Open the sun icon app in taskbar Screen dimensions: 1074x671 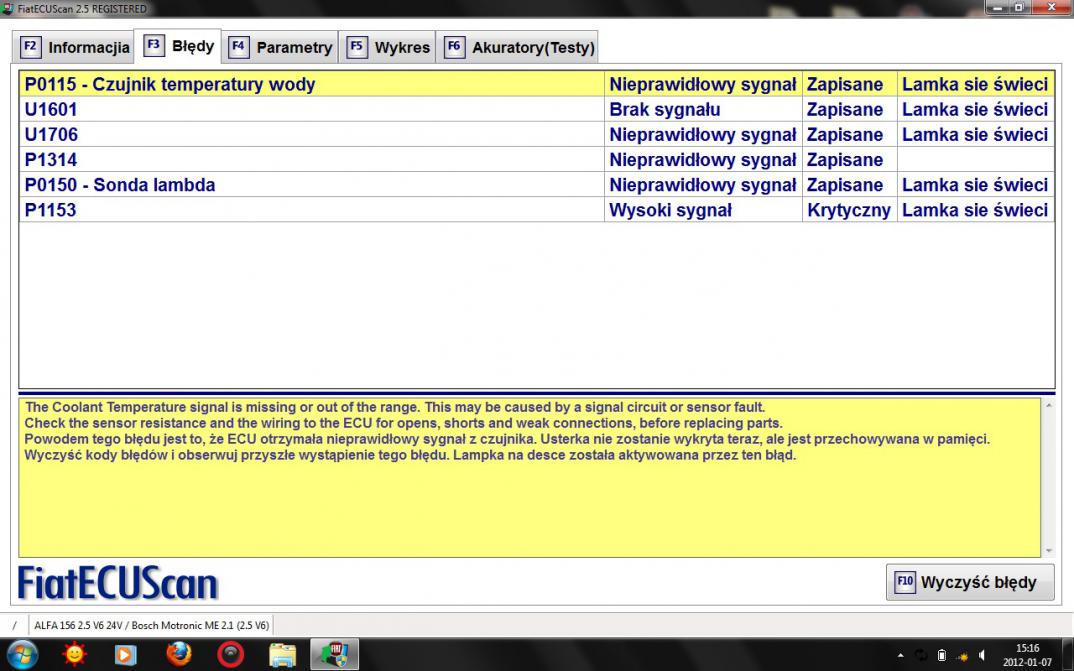74,655
